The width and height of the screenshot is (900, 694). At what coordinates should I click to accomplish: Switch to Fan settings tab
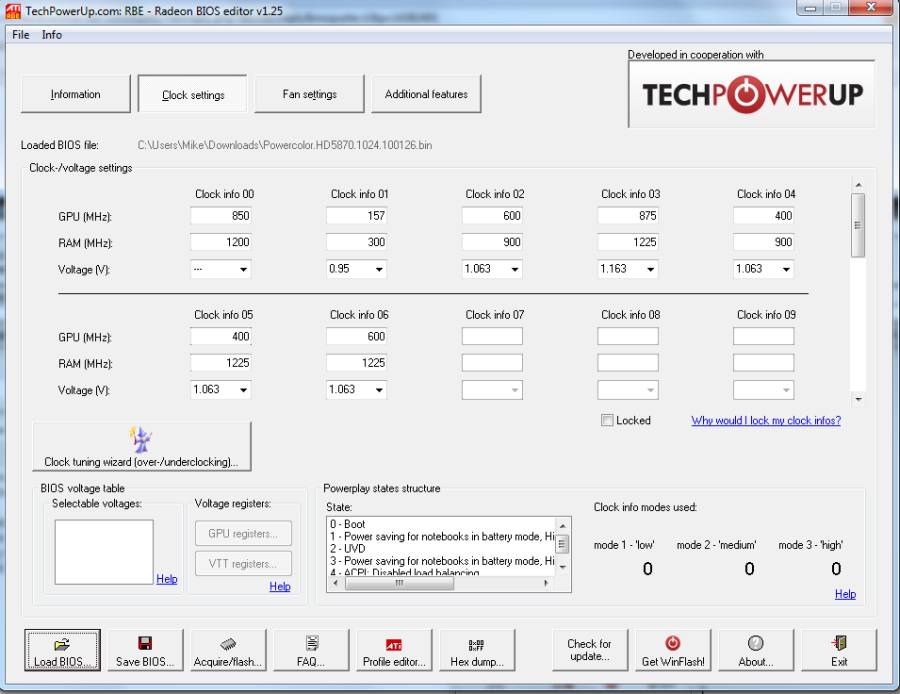click(309, 94)
